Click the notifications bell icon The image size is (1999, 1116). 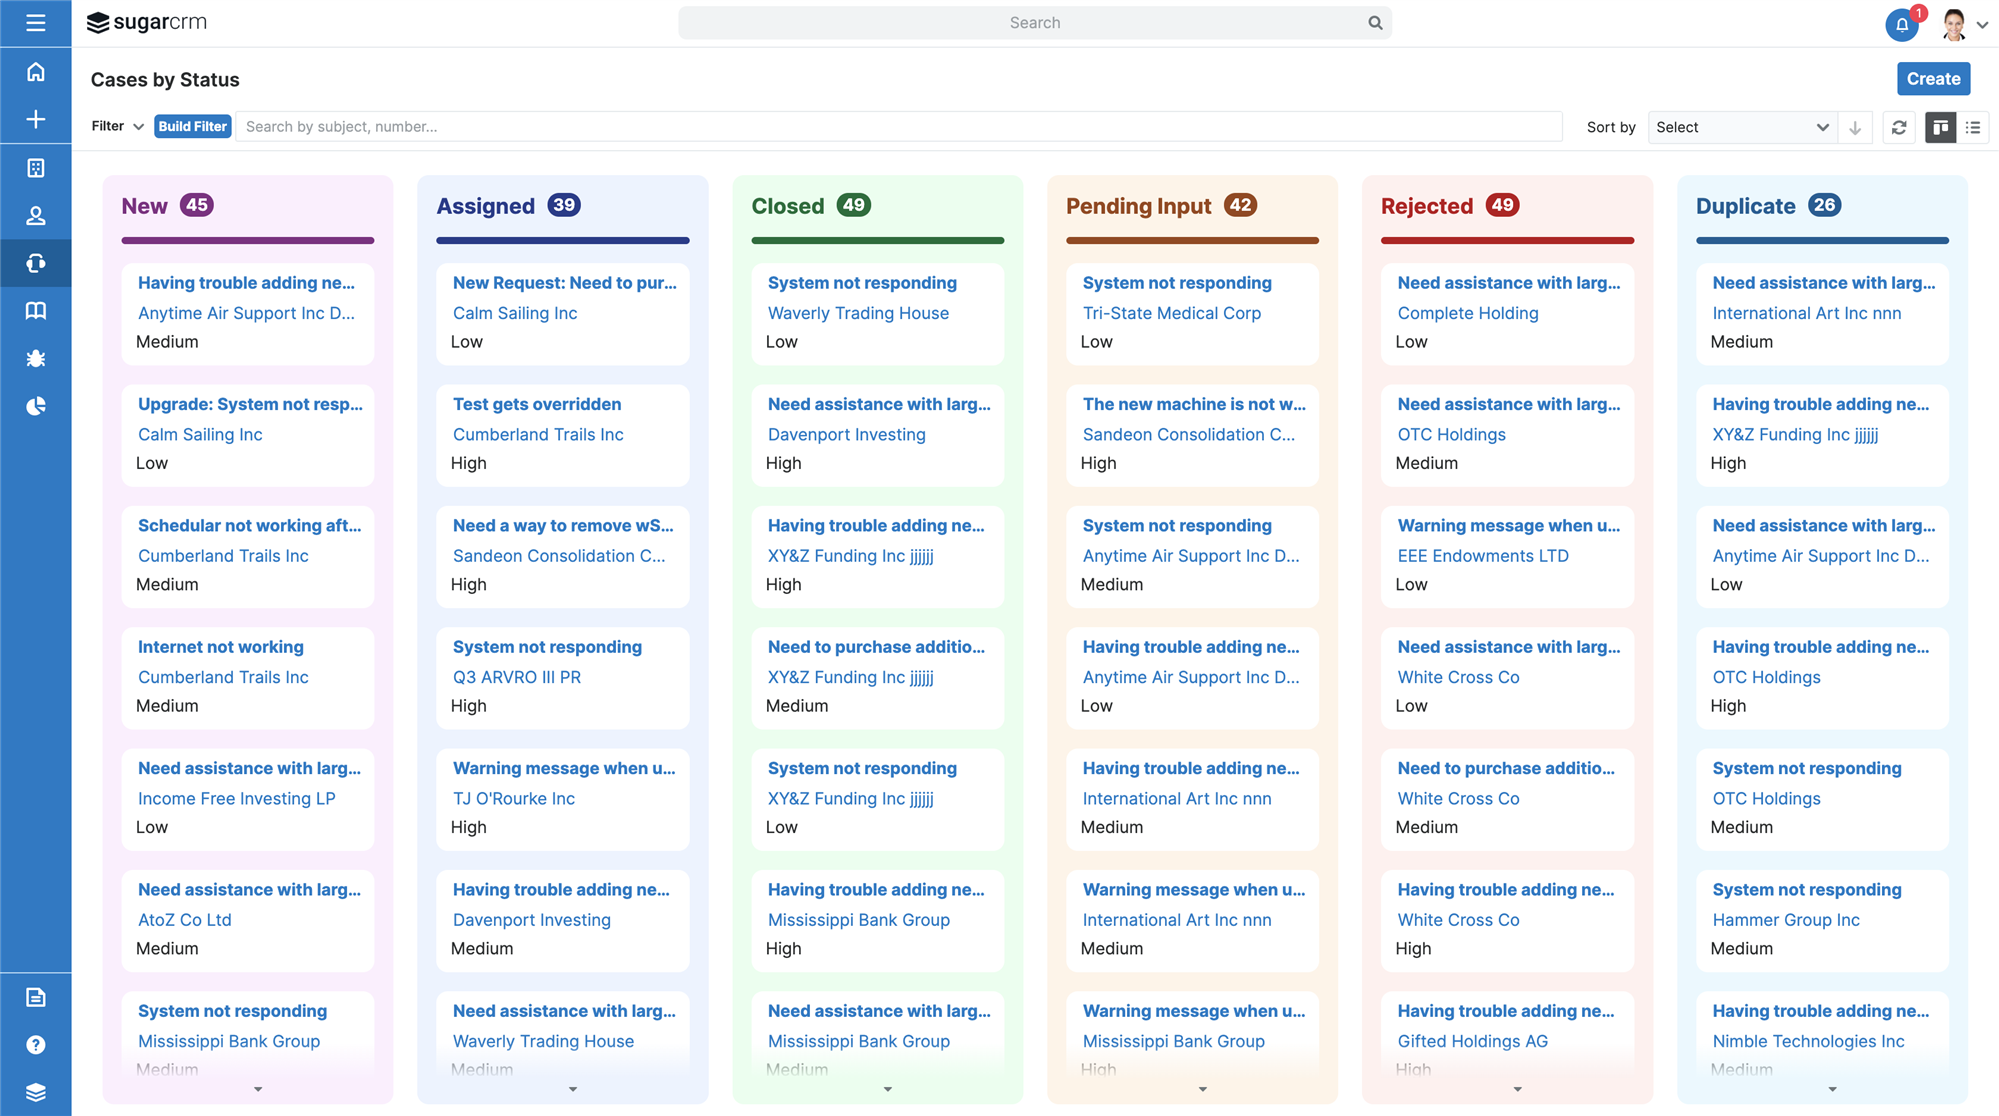(1901, 24)
